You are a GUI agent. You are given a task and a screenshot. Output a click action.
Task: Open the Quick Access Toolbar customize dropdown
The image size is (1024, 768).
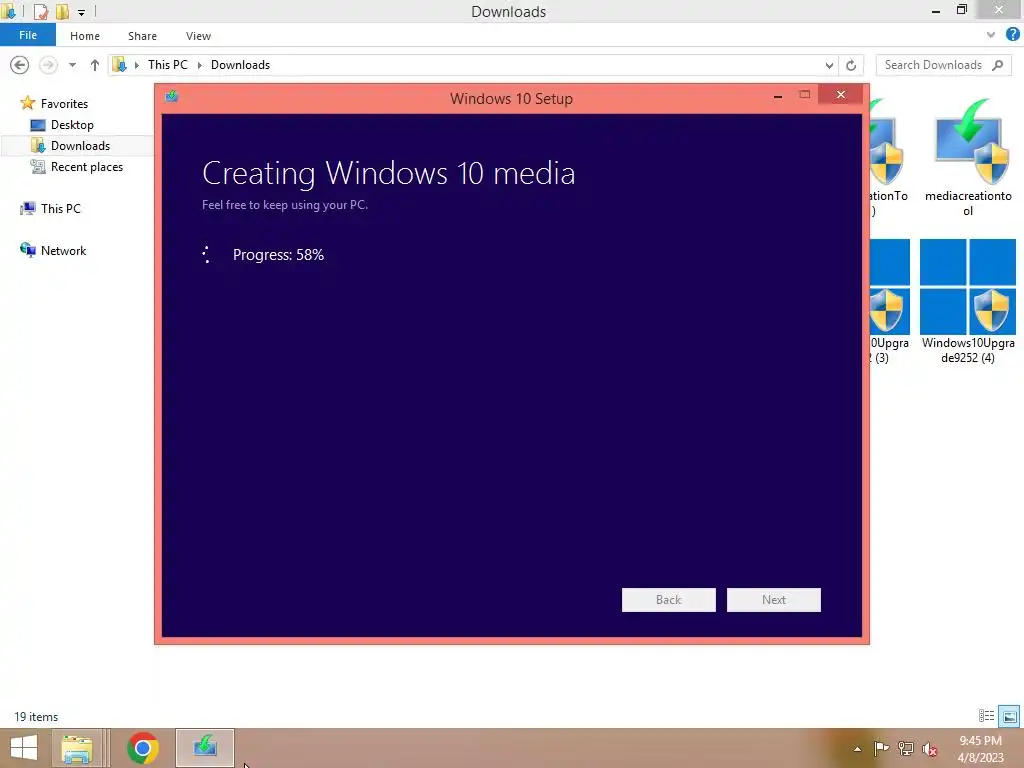pyautogui.click(x=82, y=12)
